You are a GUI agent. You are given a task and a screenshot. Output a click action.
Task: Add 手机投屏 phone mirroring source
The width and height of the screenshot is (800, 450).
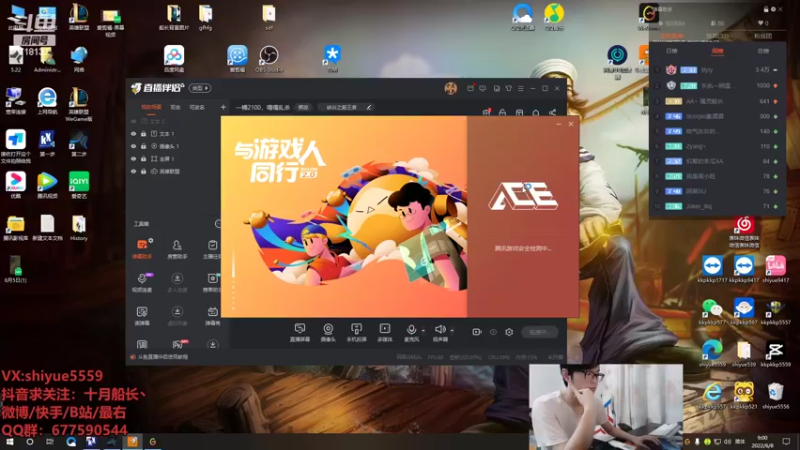356,332
